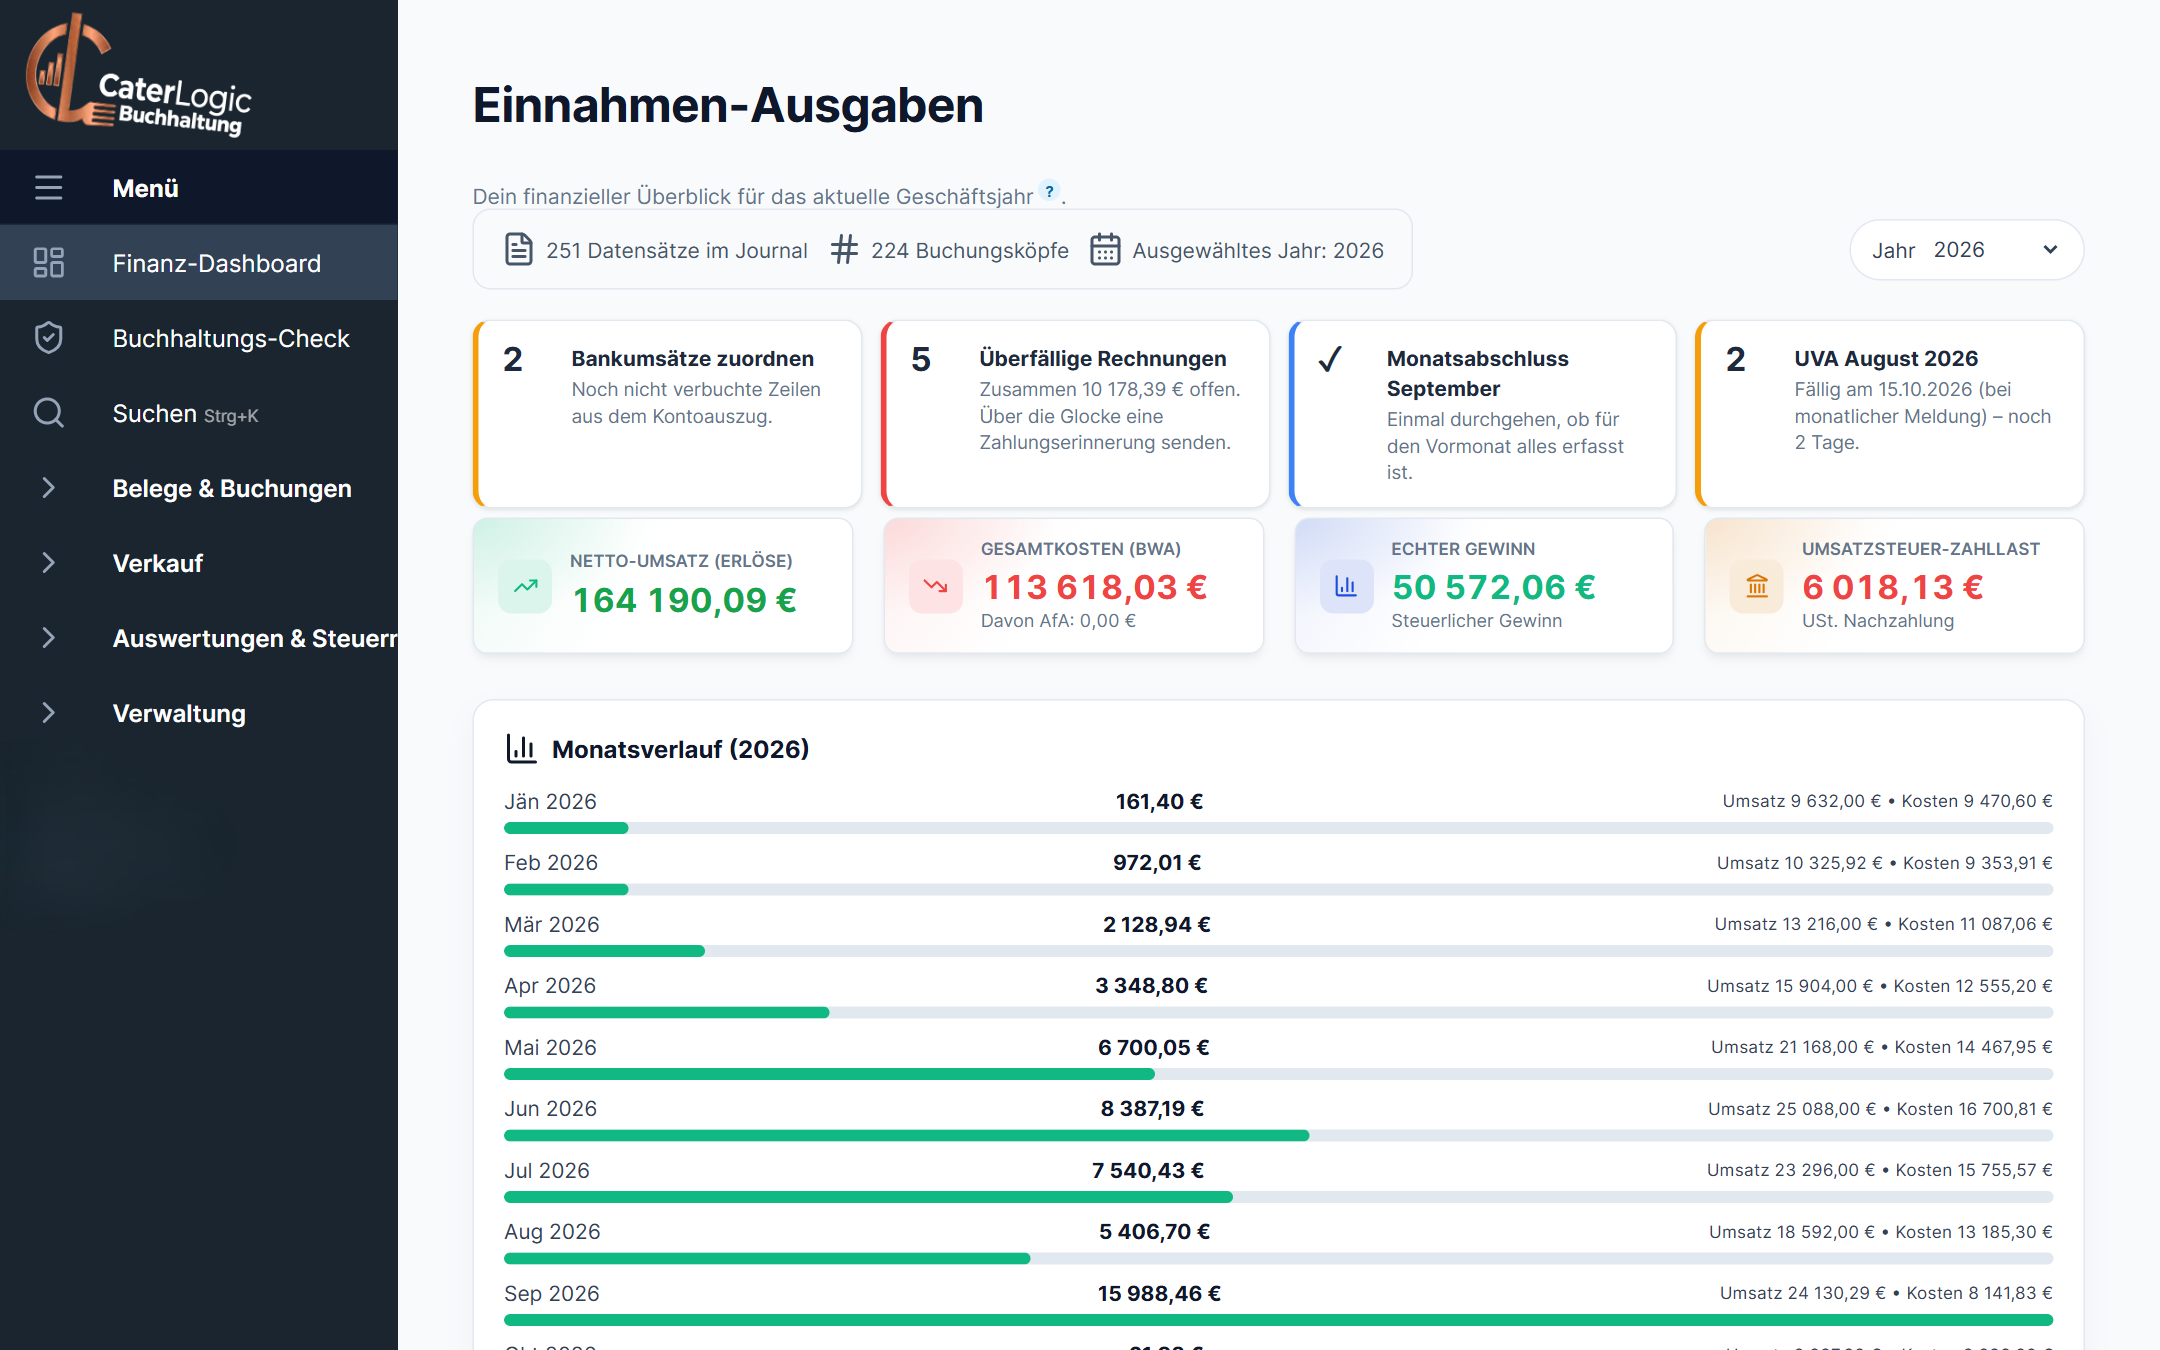Click the Jun 2026 amount 8 387,19 €
This screenshot has width=2160, height=1350.
click(1152, 1109)
